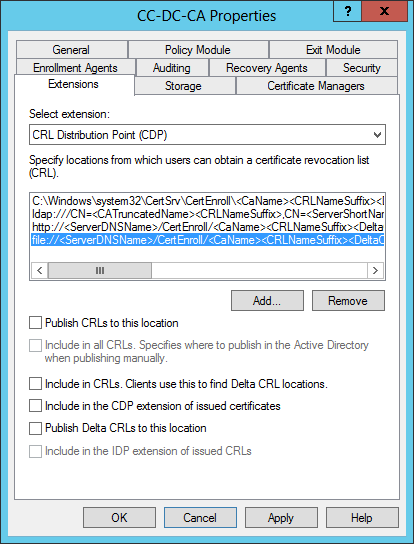414x544 pixels.
Task: Open the Select extension dropdown arrow
Action: tap(377, 135)
